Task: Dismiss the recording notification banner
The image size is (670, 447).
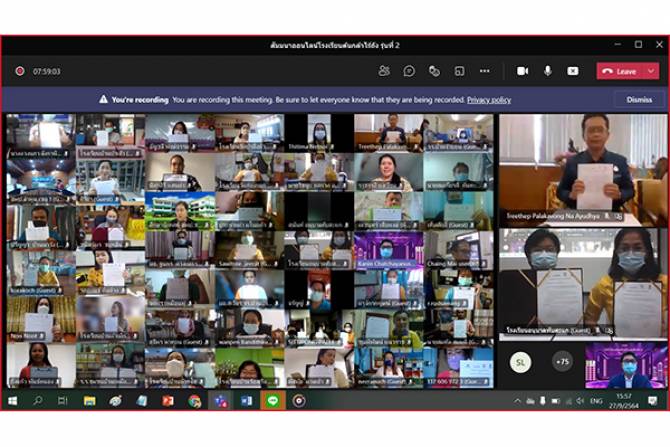Action: pos(639,100)
